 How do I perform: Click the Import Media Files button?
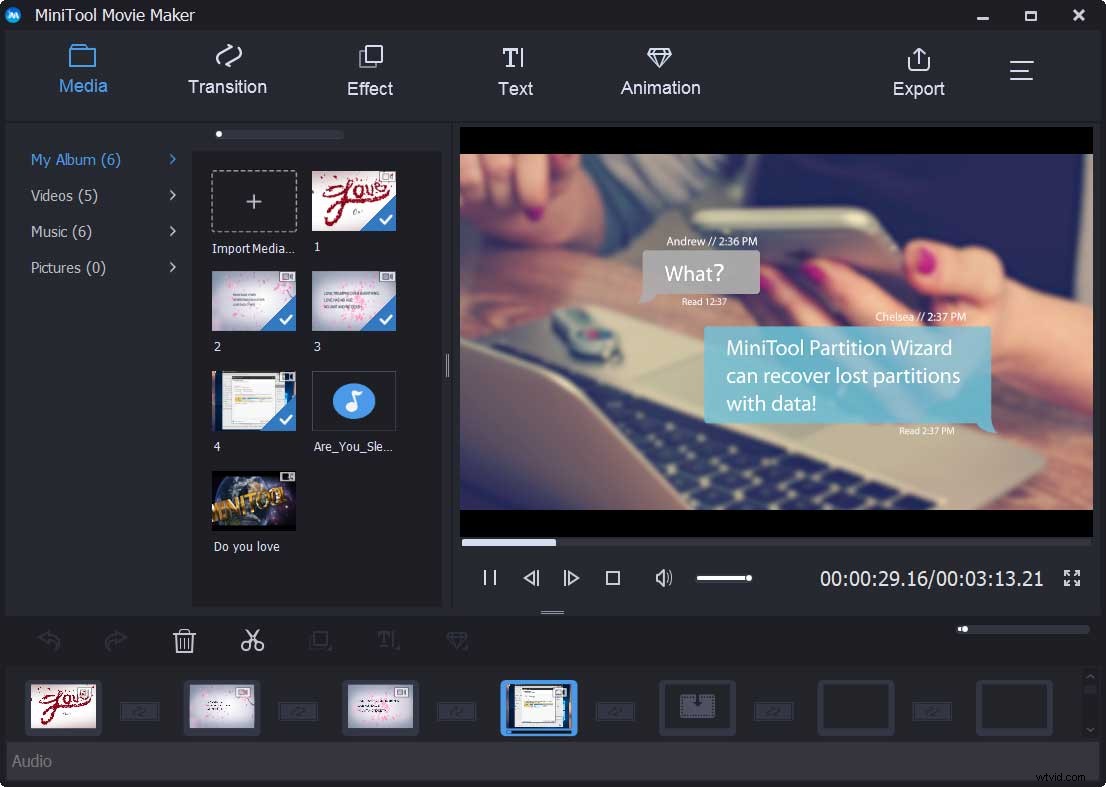click(x=253, y=200)
